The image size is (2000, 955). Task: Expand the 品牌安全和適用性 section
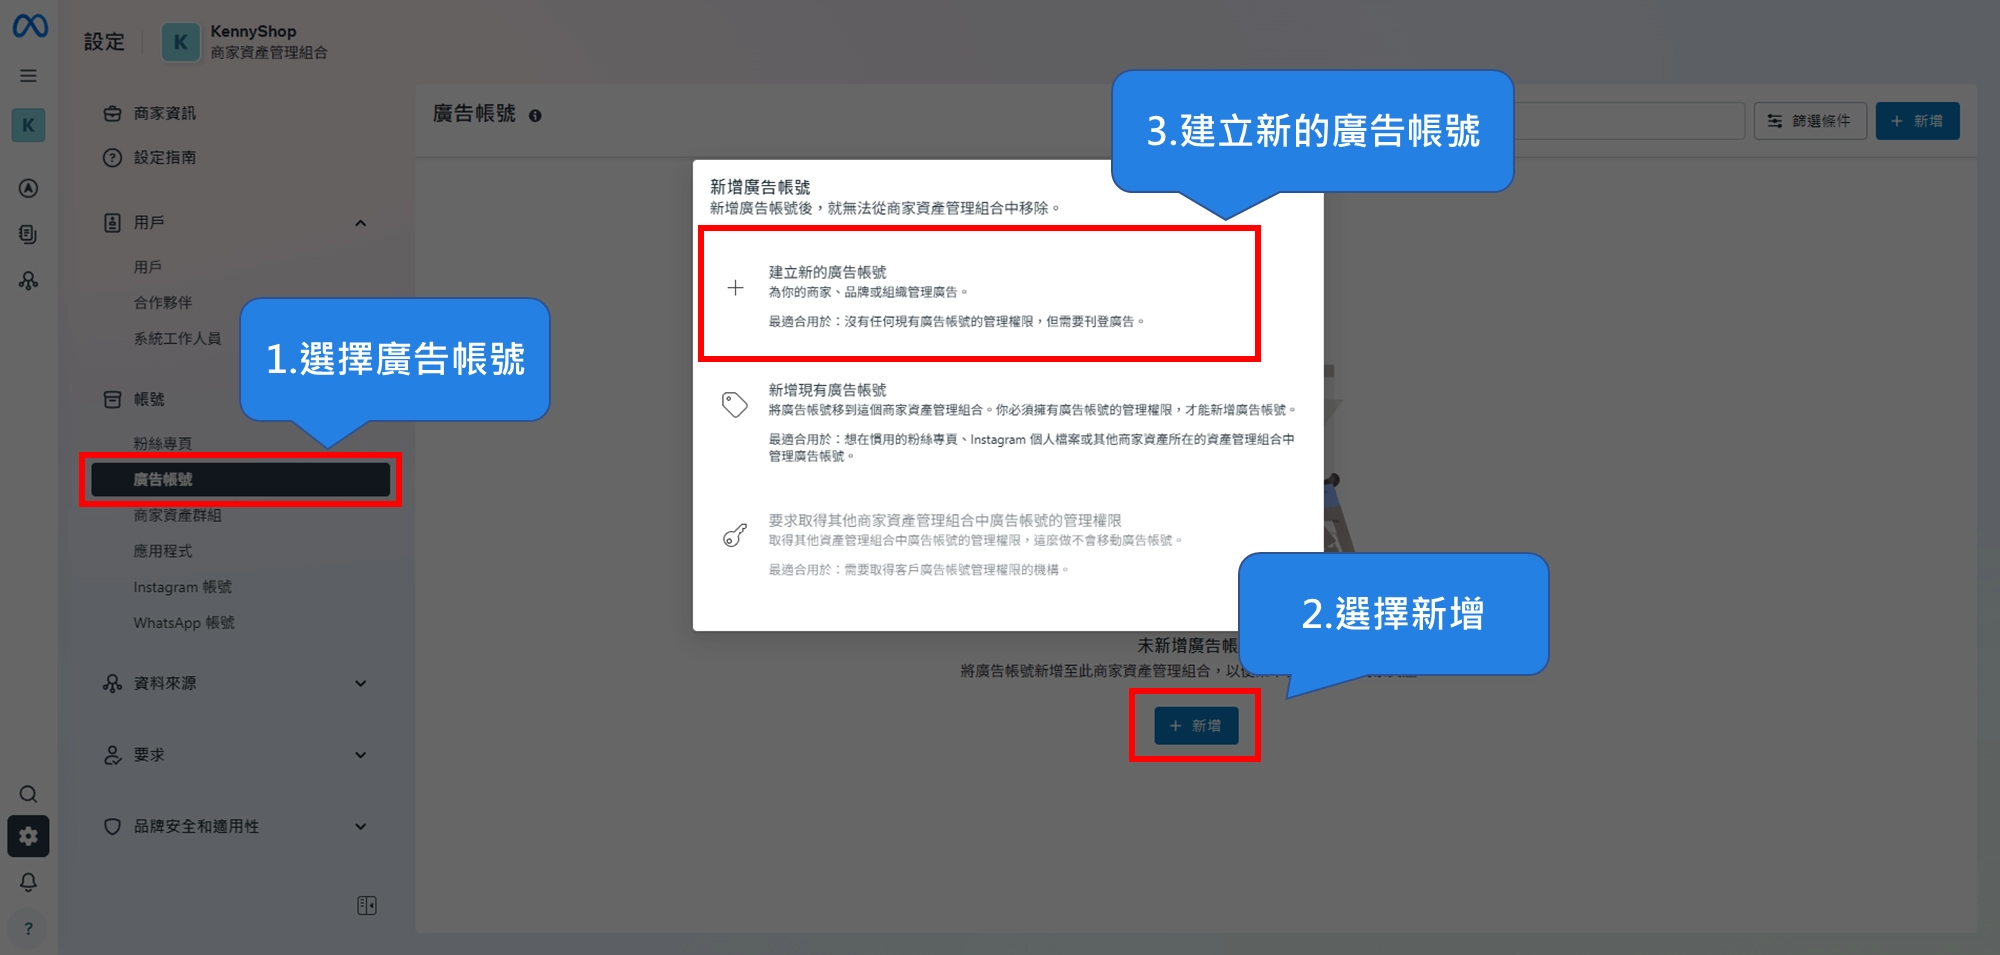click(x=361, y=827)
